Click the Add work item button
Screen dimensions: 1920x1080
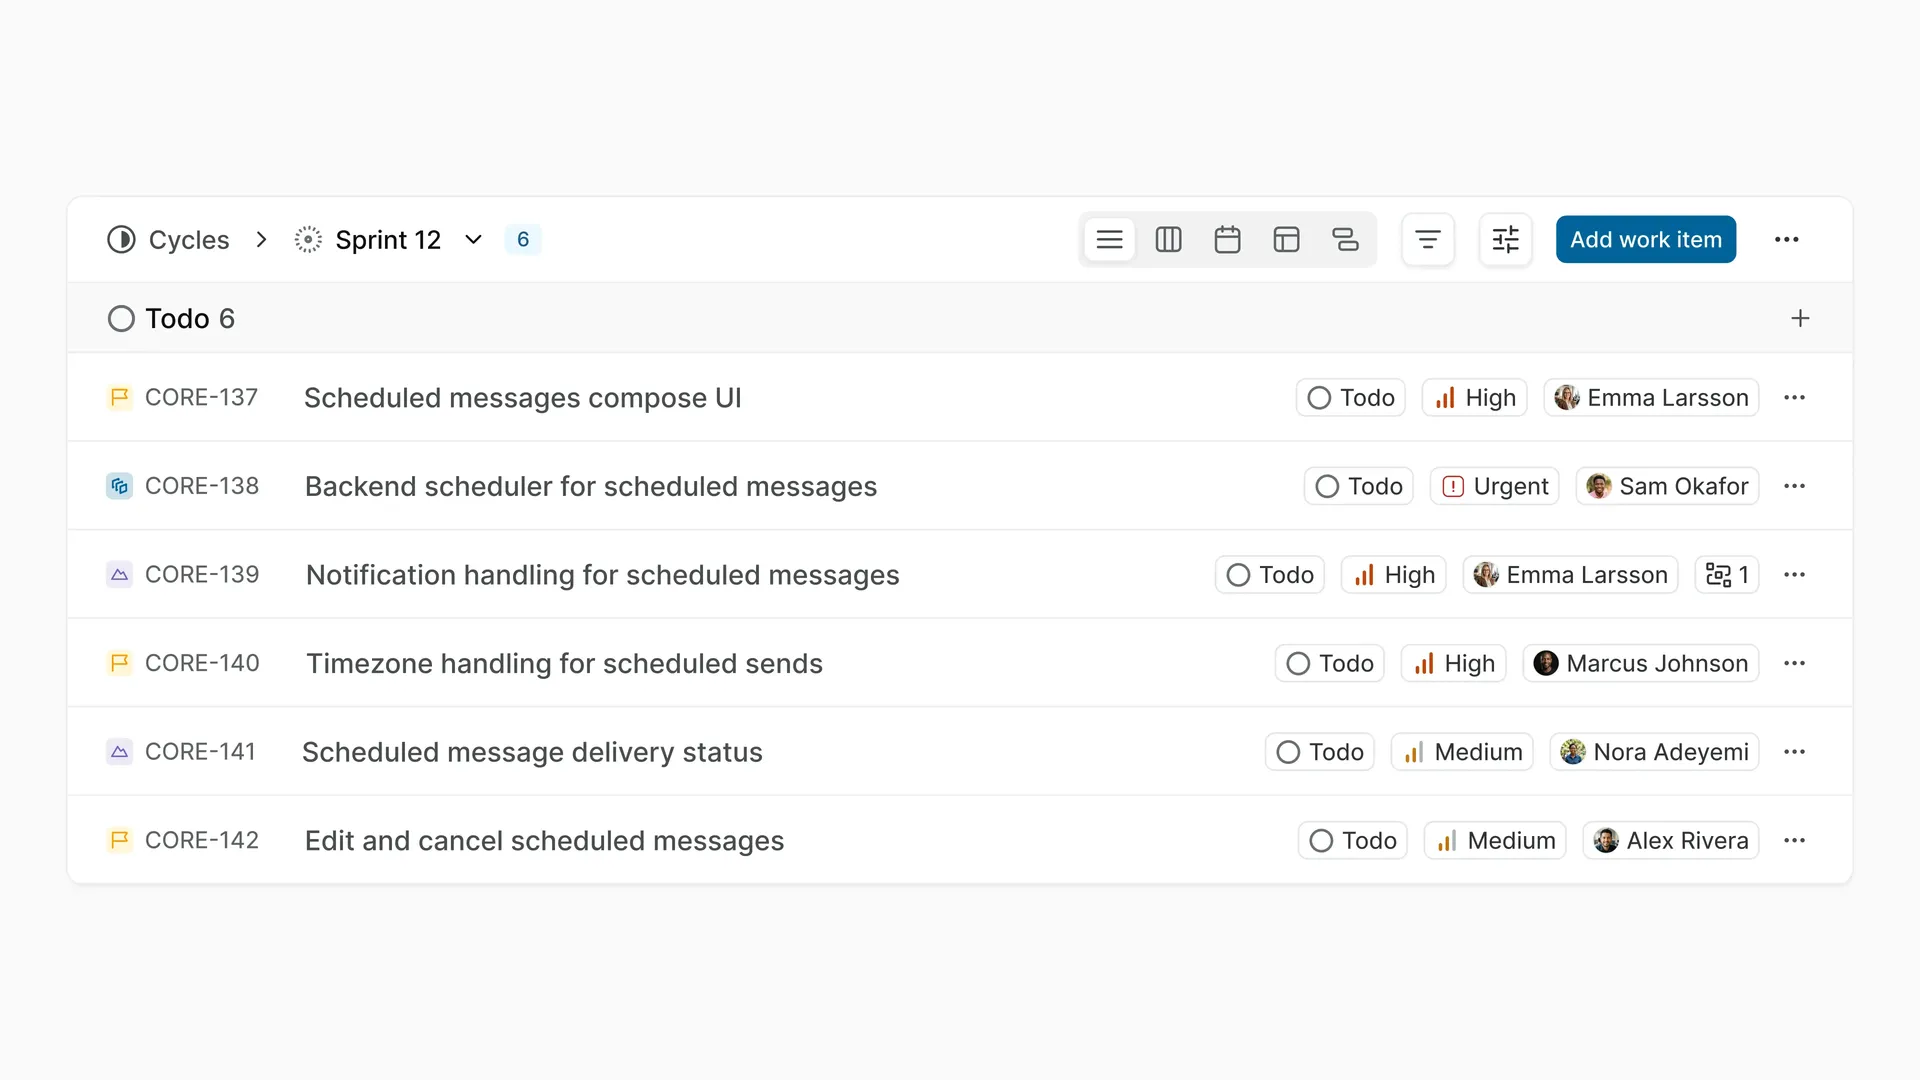pos(1646,240)
